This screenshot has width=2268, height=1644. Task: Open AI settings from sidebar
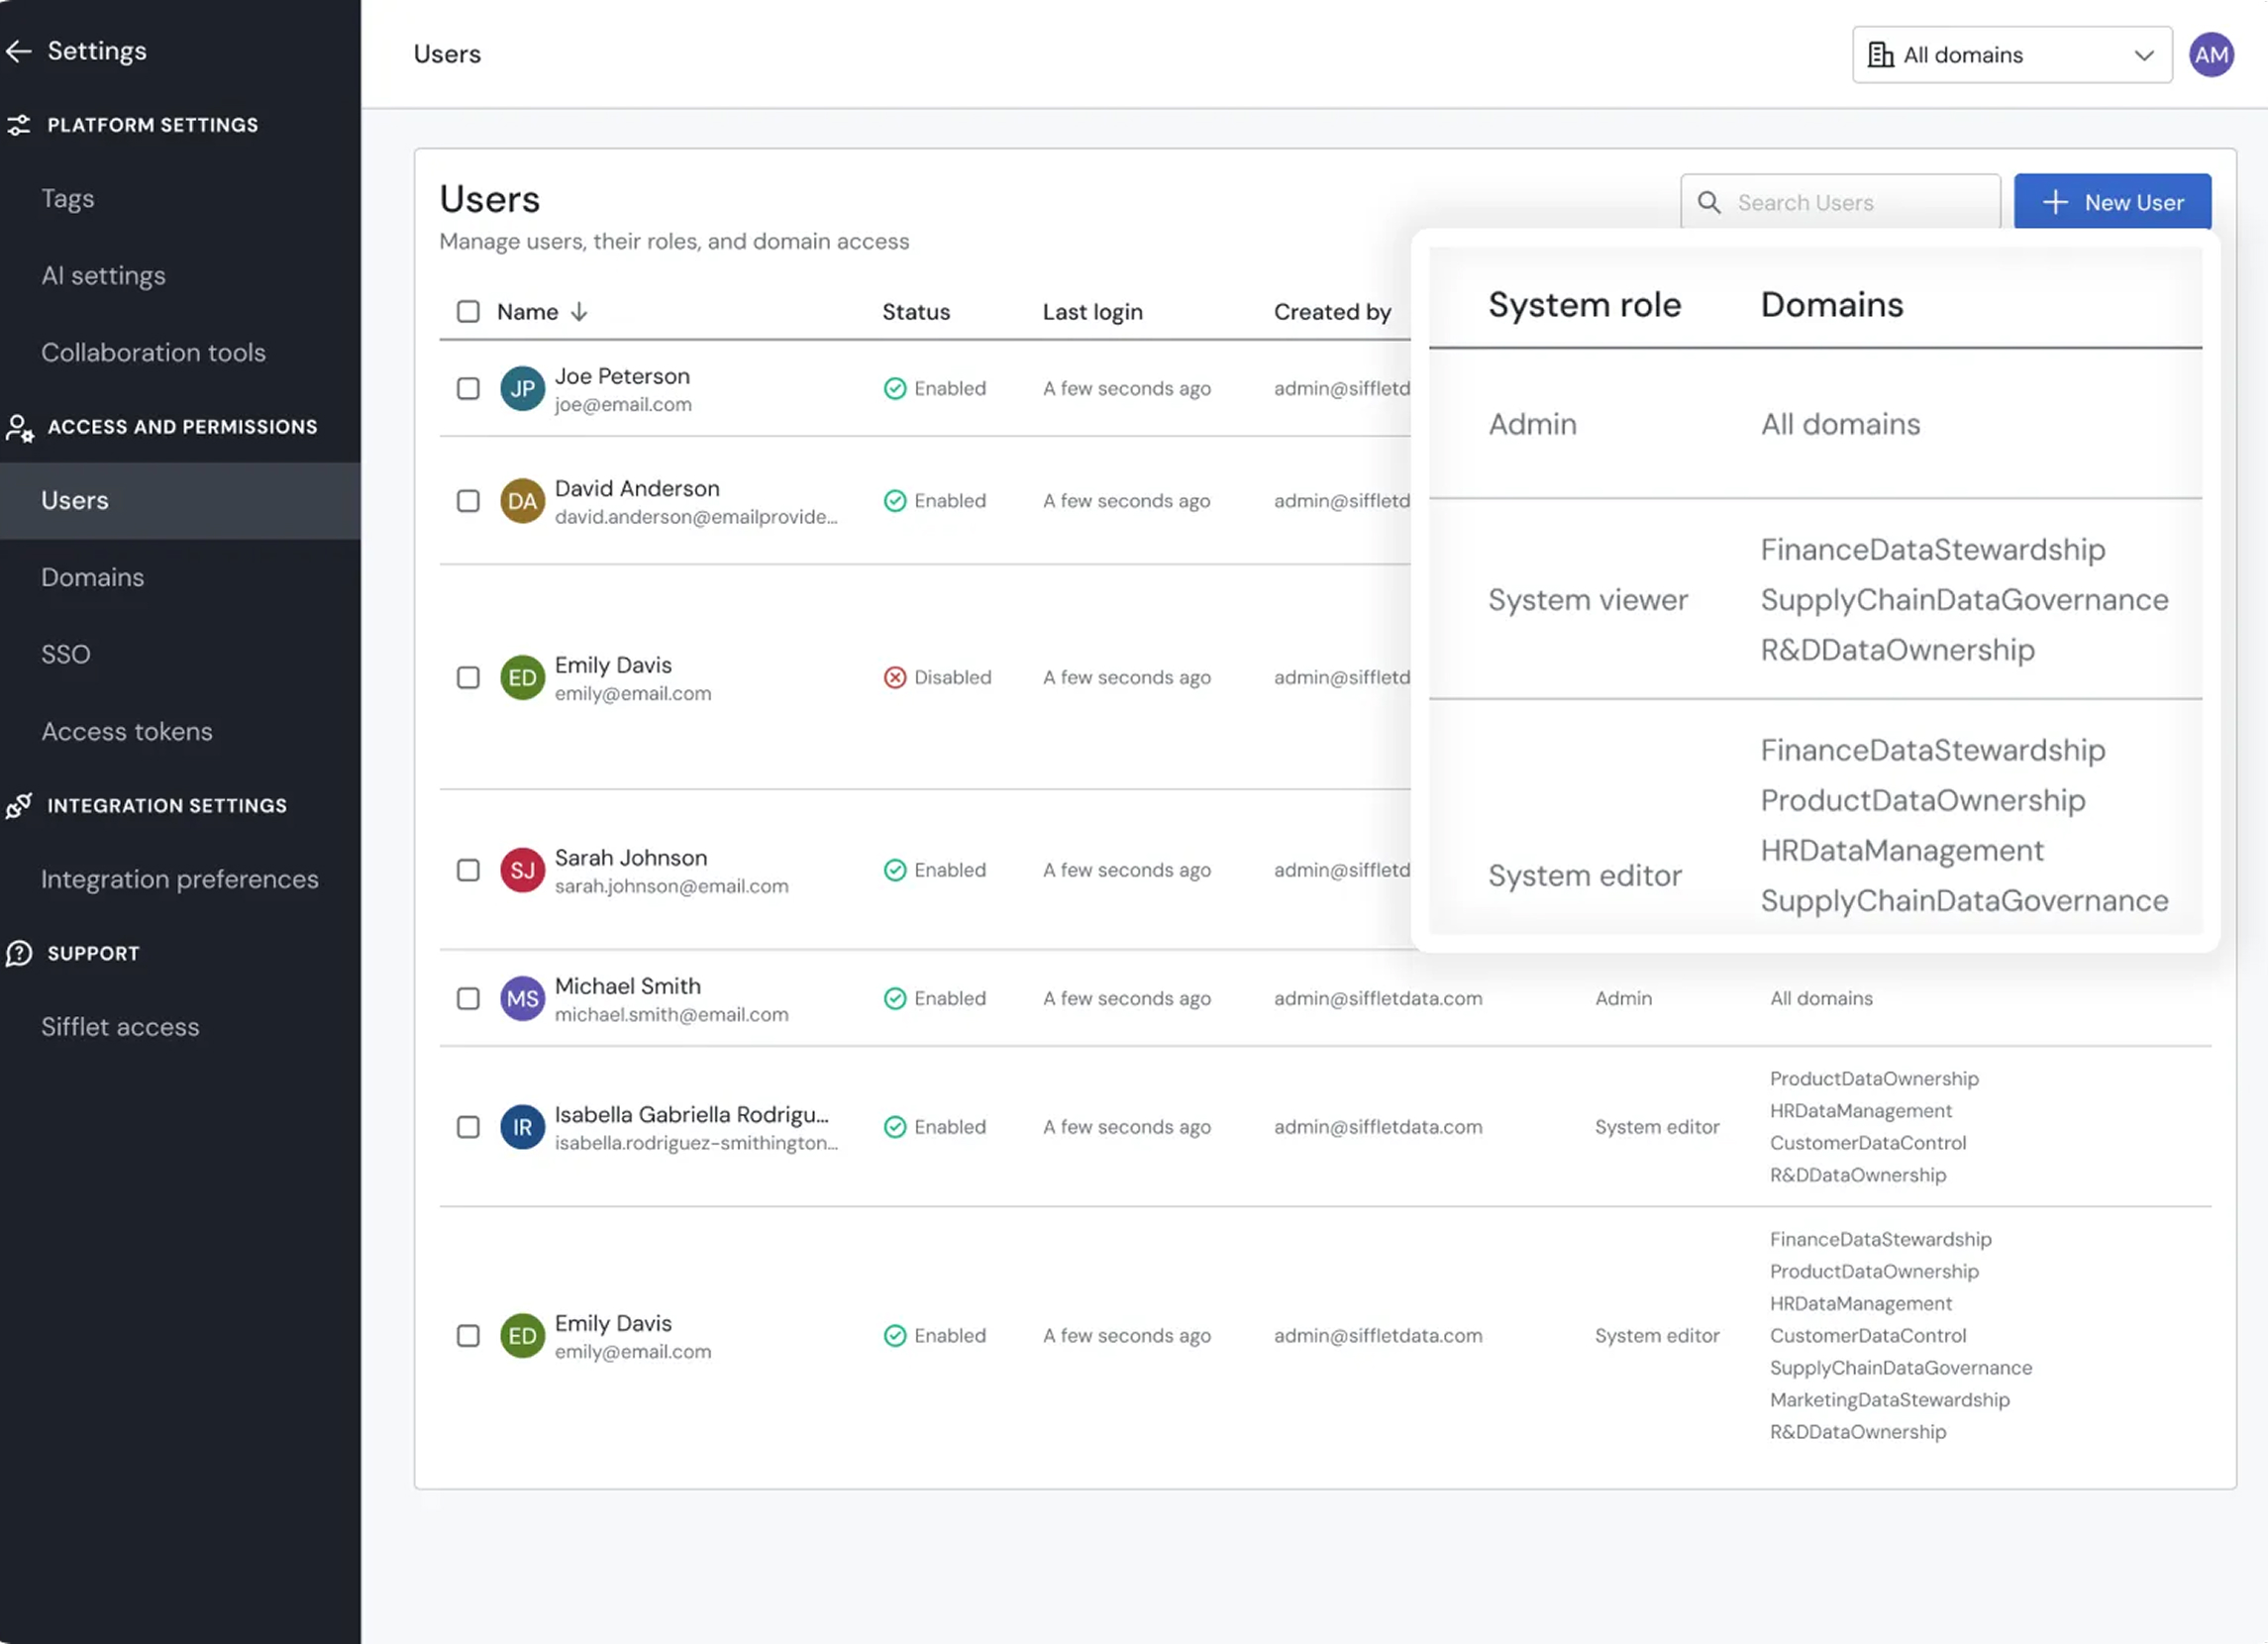point(103,276)
